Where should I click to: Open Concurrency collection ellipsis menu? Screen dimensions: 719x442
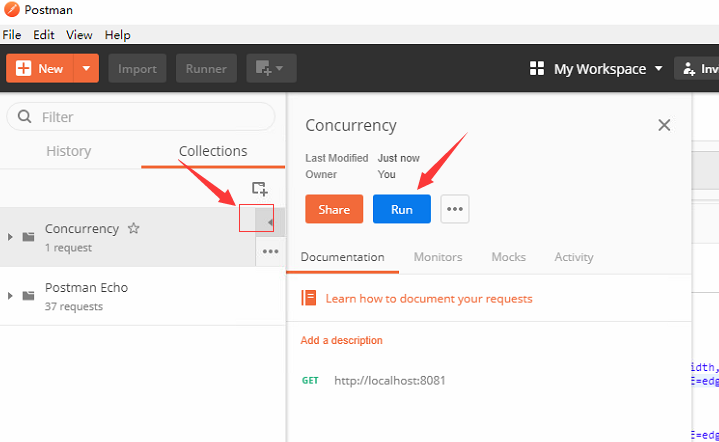270,252
